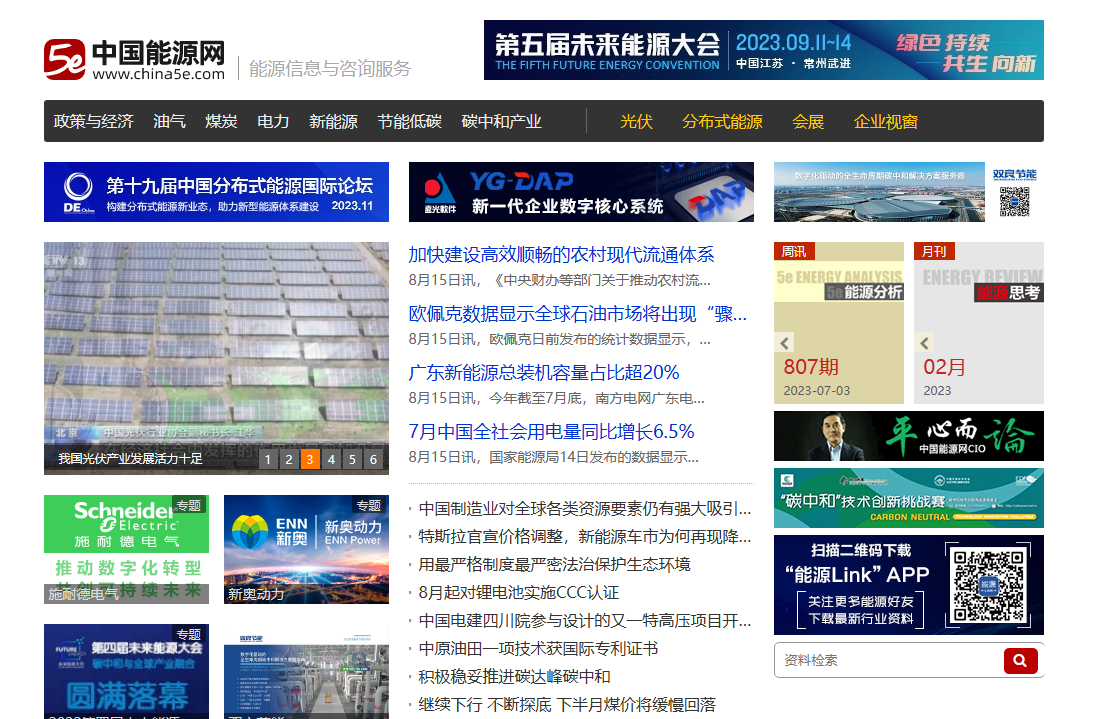Open article 中国电建四川院参与设计的又一特高压项目
This screenshot has width=1107, height=719.
[x=585, y=621]
